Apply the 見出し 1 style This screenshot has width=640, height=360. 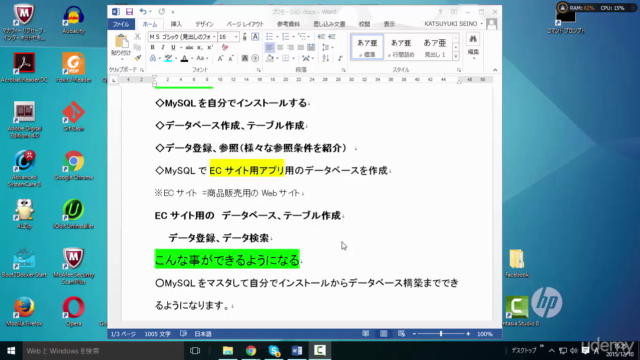point(435,47)
